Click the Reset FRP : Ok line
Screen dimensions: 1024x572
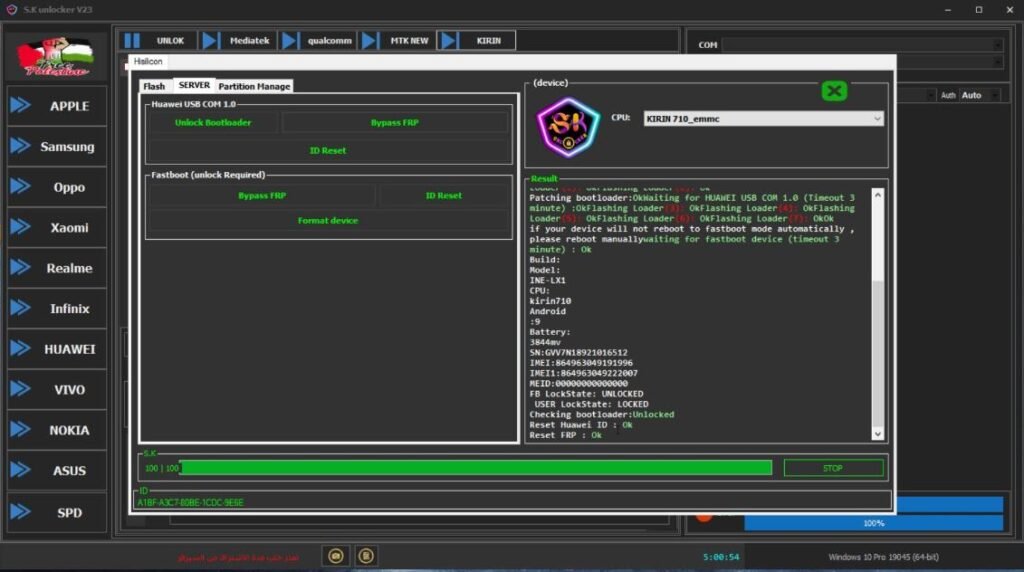tap(566, 435)
